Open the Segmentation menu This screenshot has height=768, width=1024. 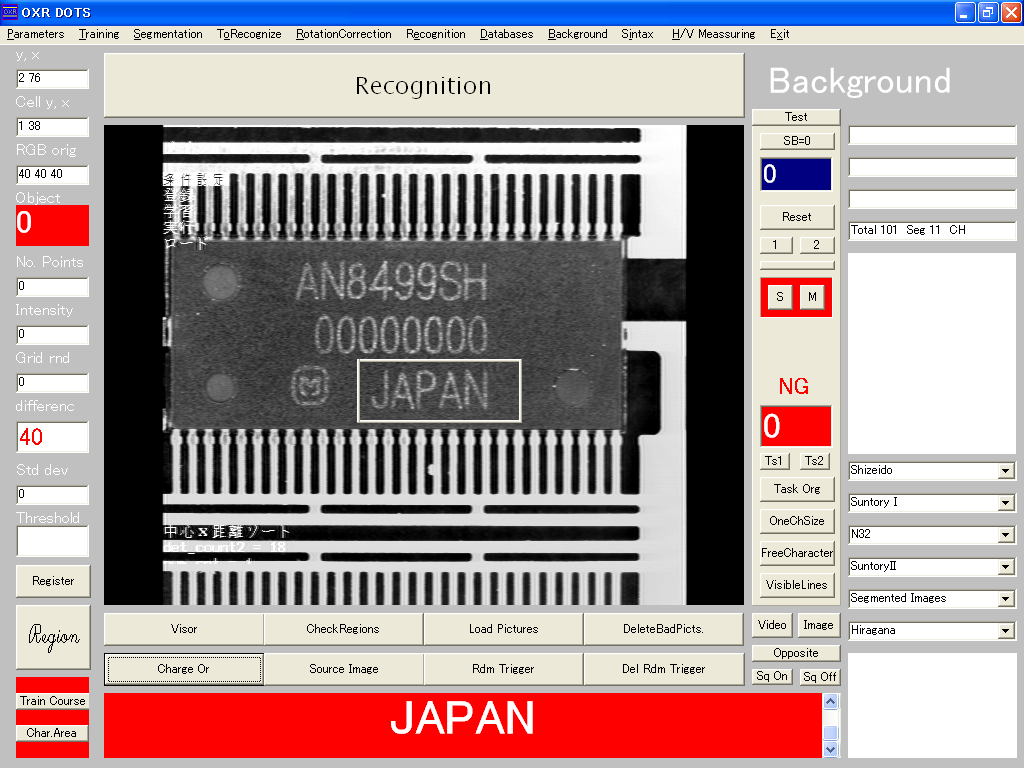(x=168, y=34)
